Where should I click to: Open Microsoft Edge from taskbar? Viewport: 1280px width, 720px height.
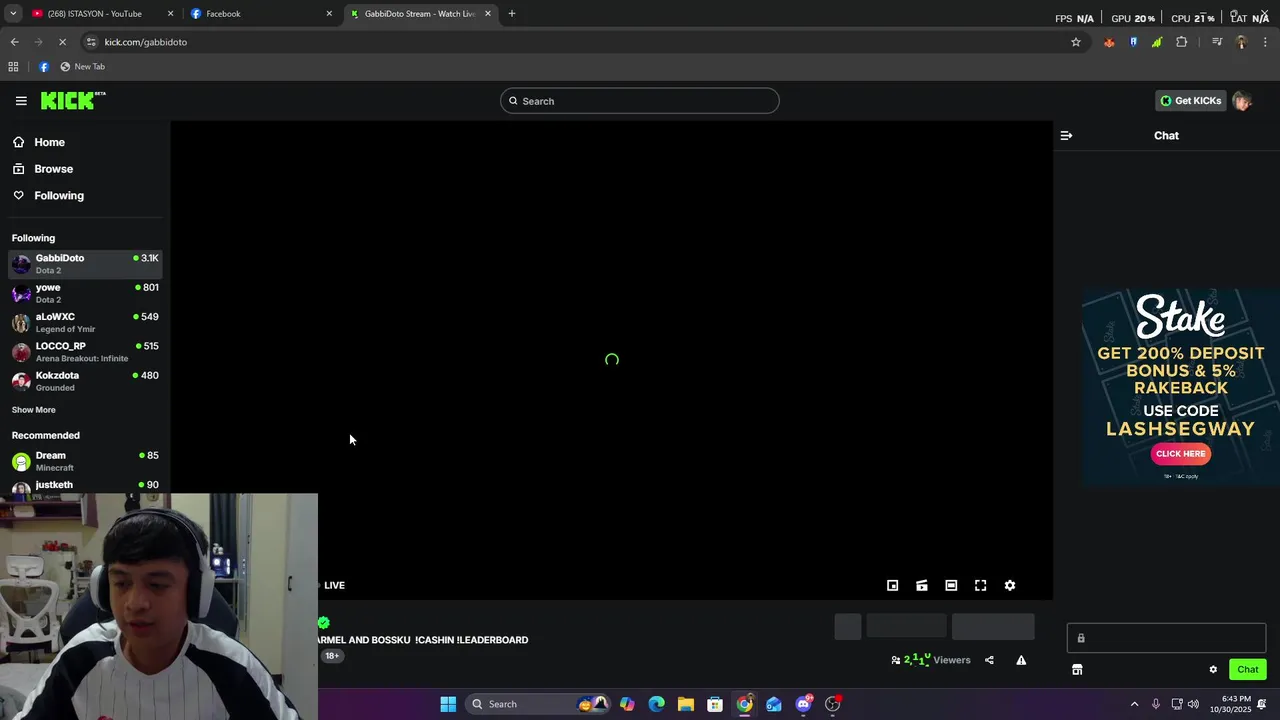pos(656,704)
